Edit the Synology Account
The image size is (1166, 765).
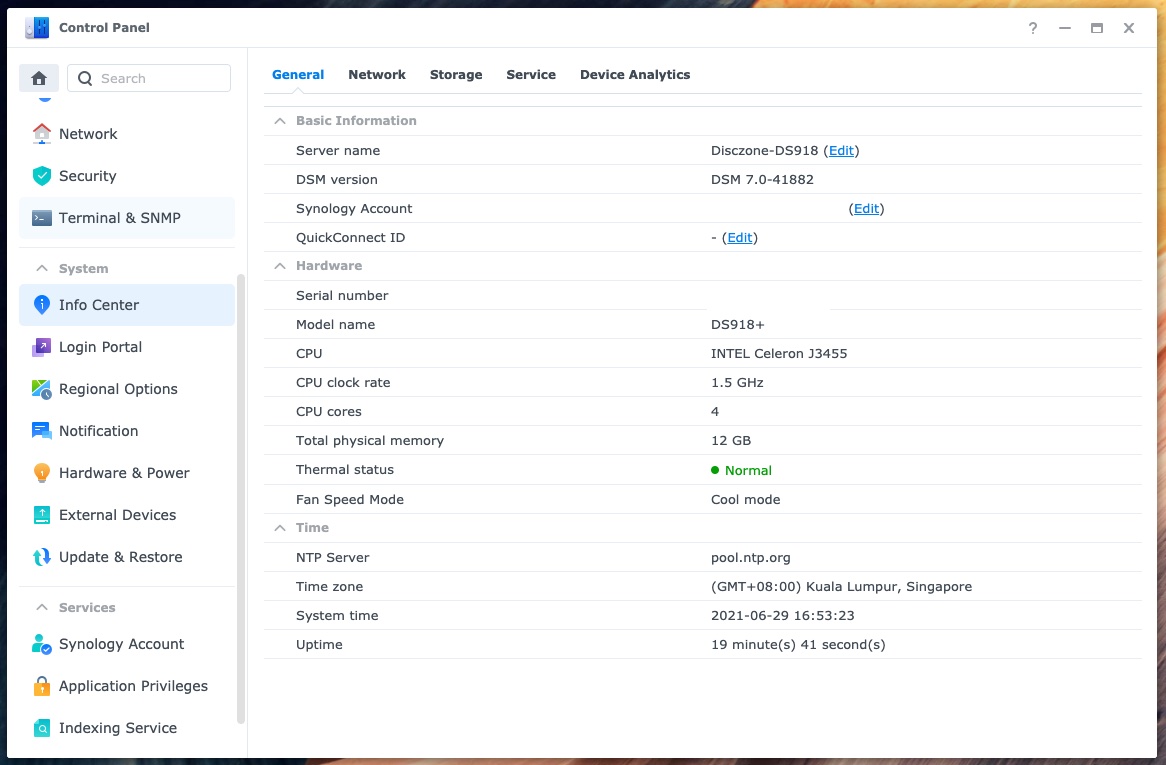point(866,209)
